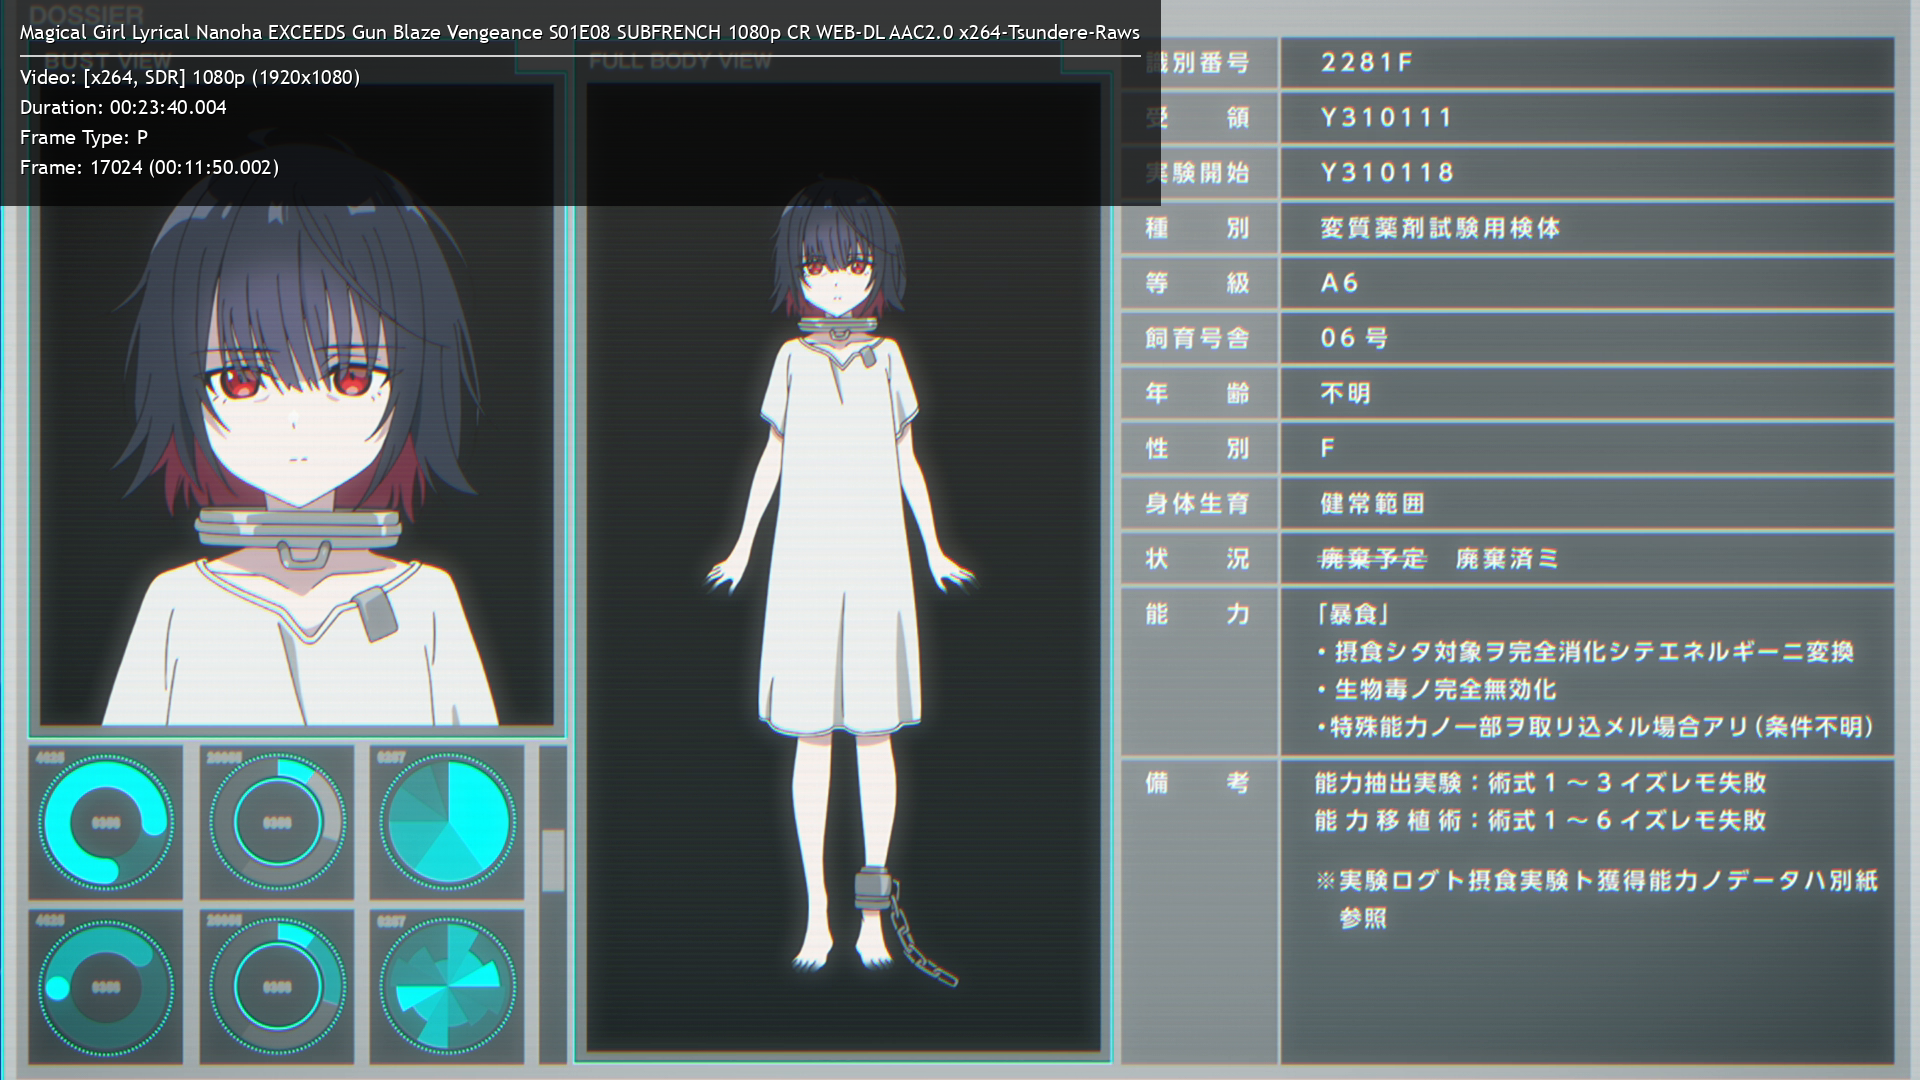
Task: Click the line starting "特殊能力ノ一部ヲ取リ込メル"
Action: click(x=1595, y=727)
